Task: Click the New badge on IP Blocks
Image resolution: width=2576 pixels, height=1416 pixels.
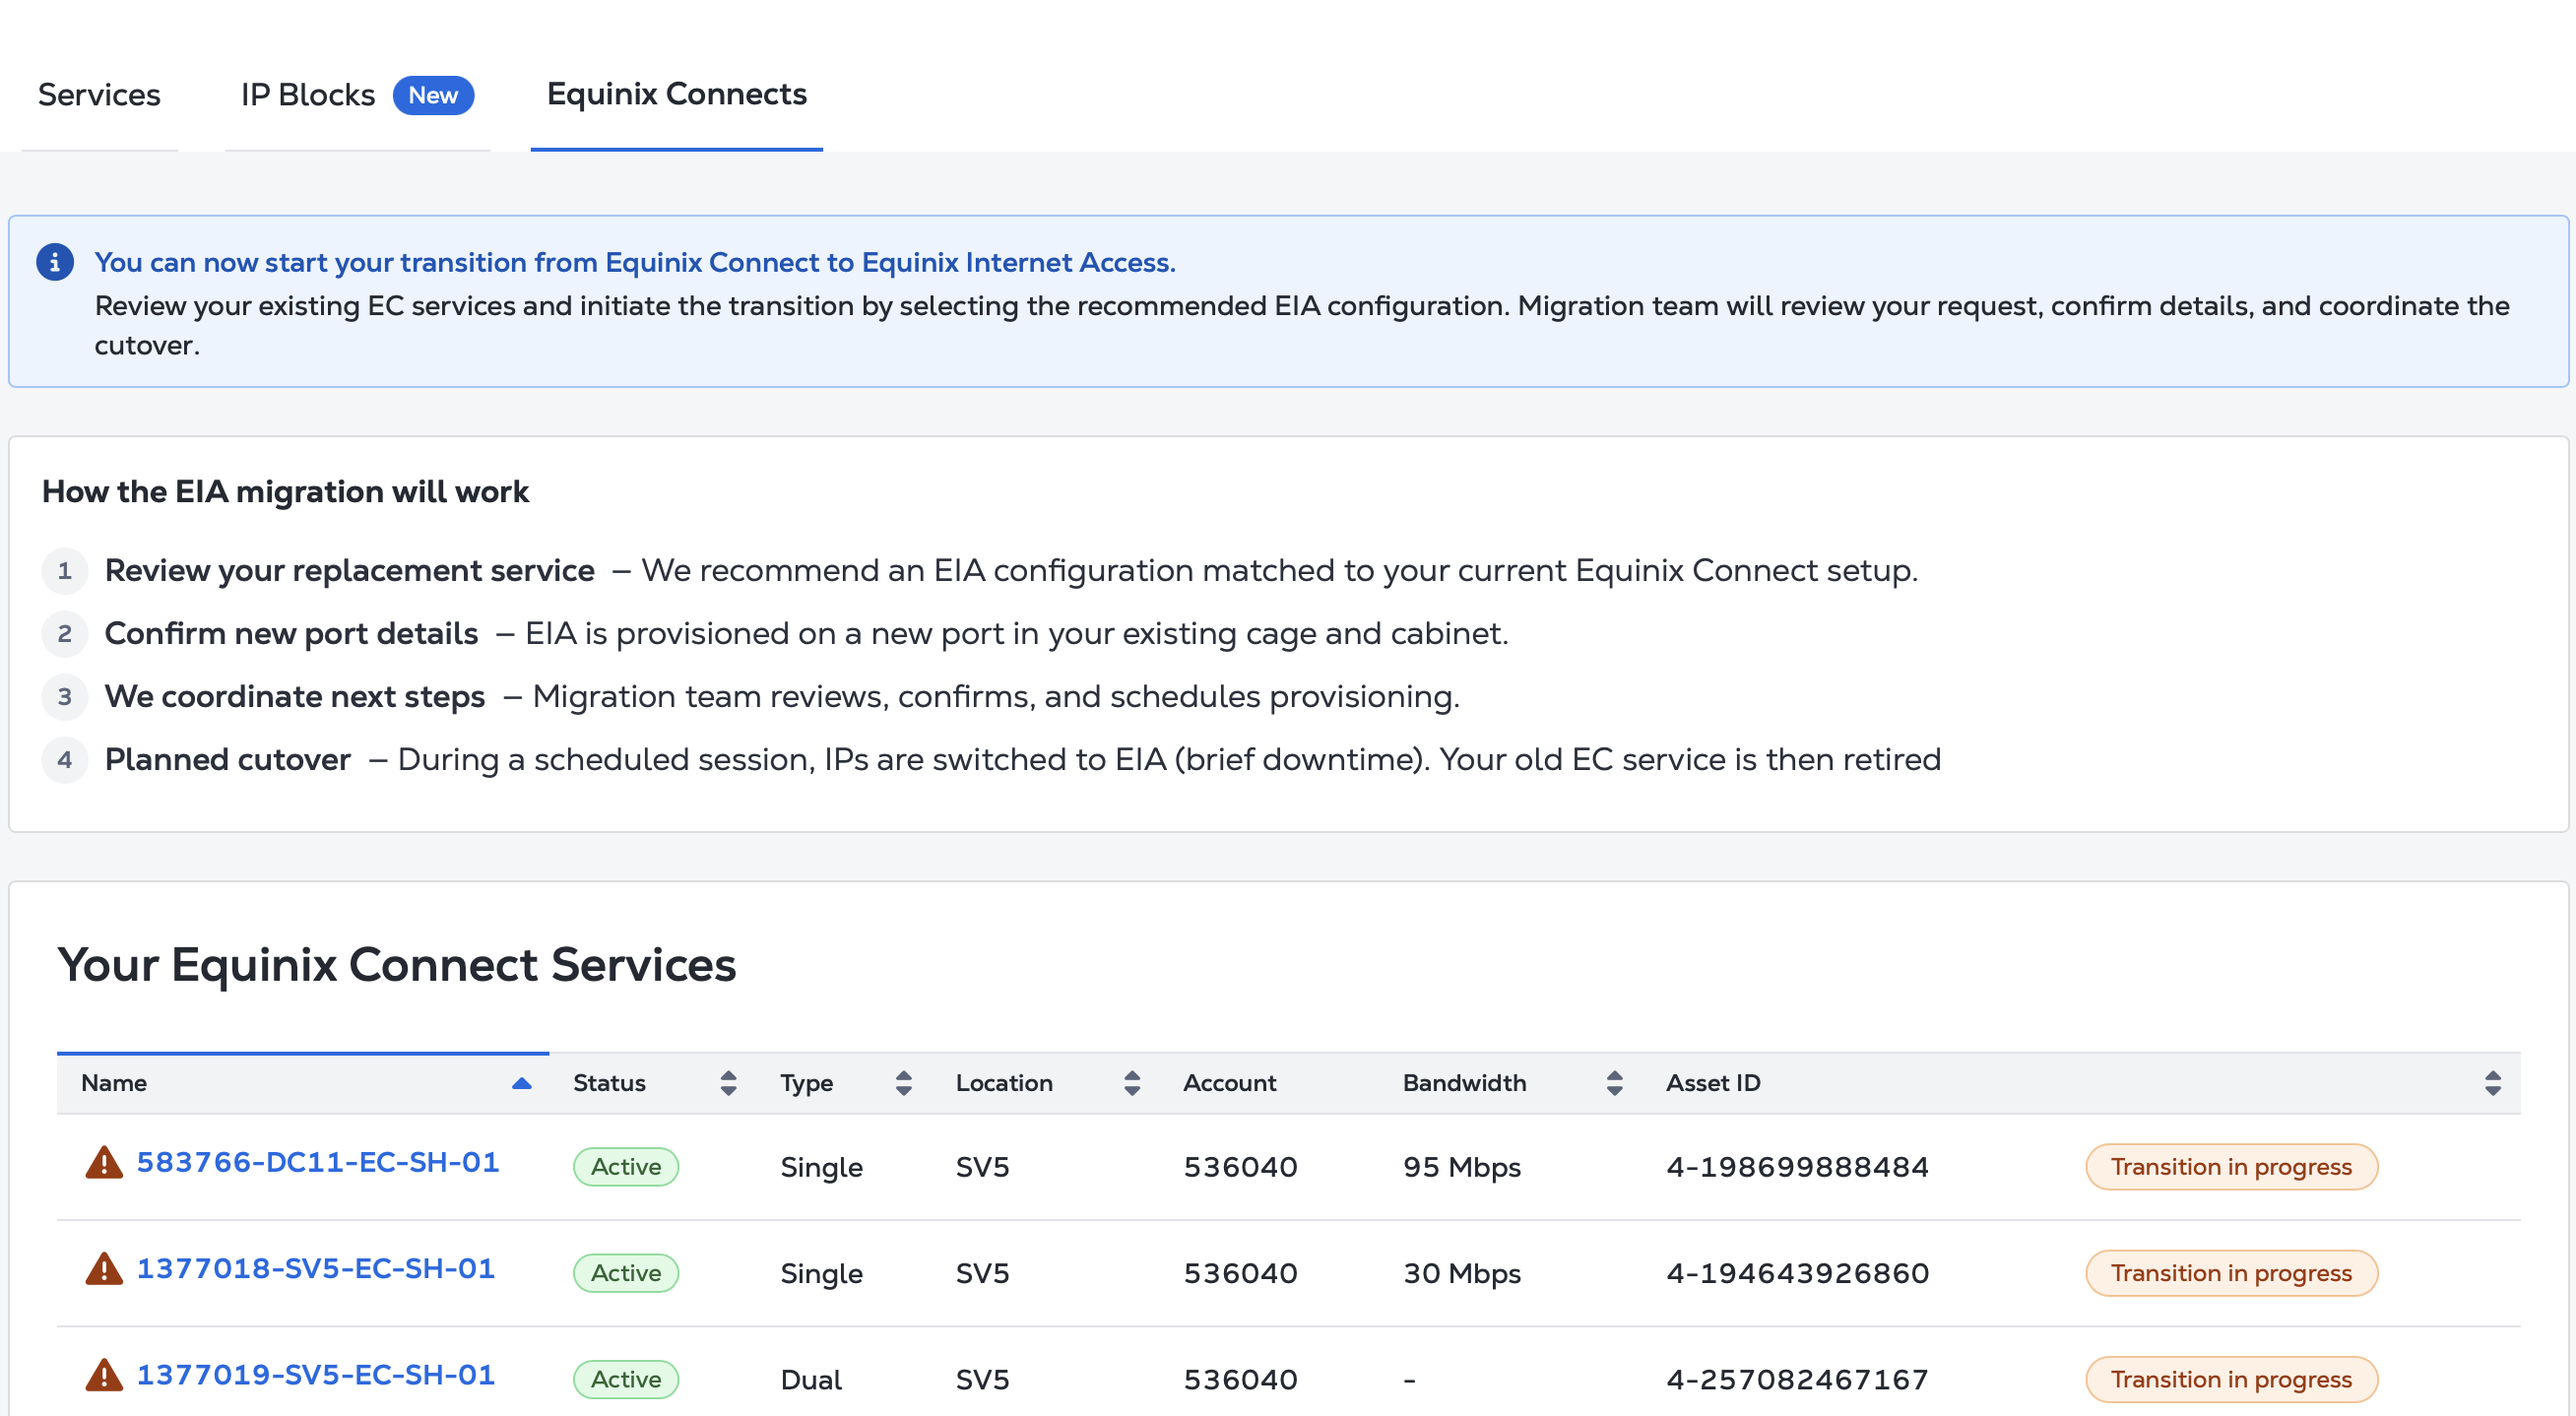Action: [433, 95]
